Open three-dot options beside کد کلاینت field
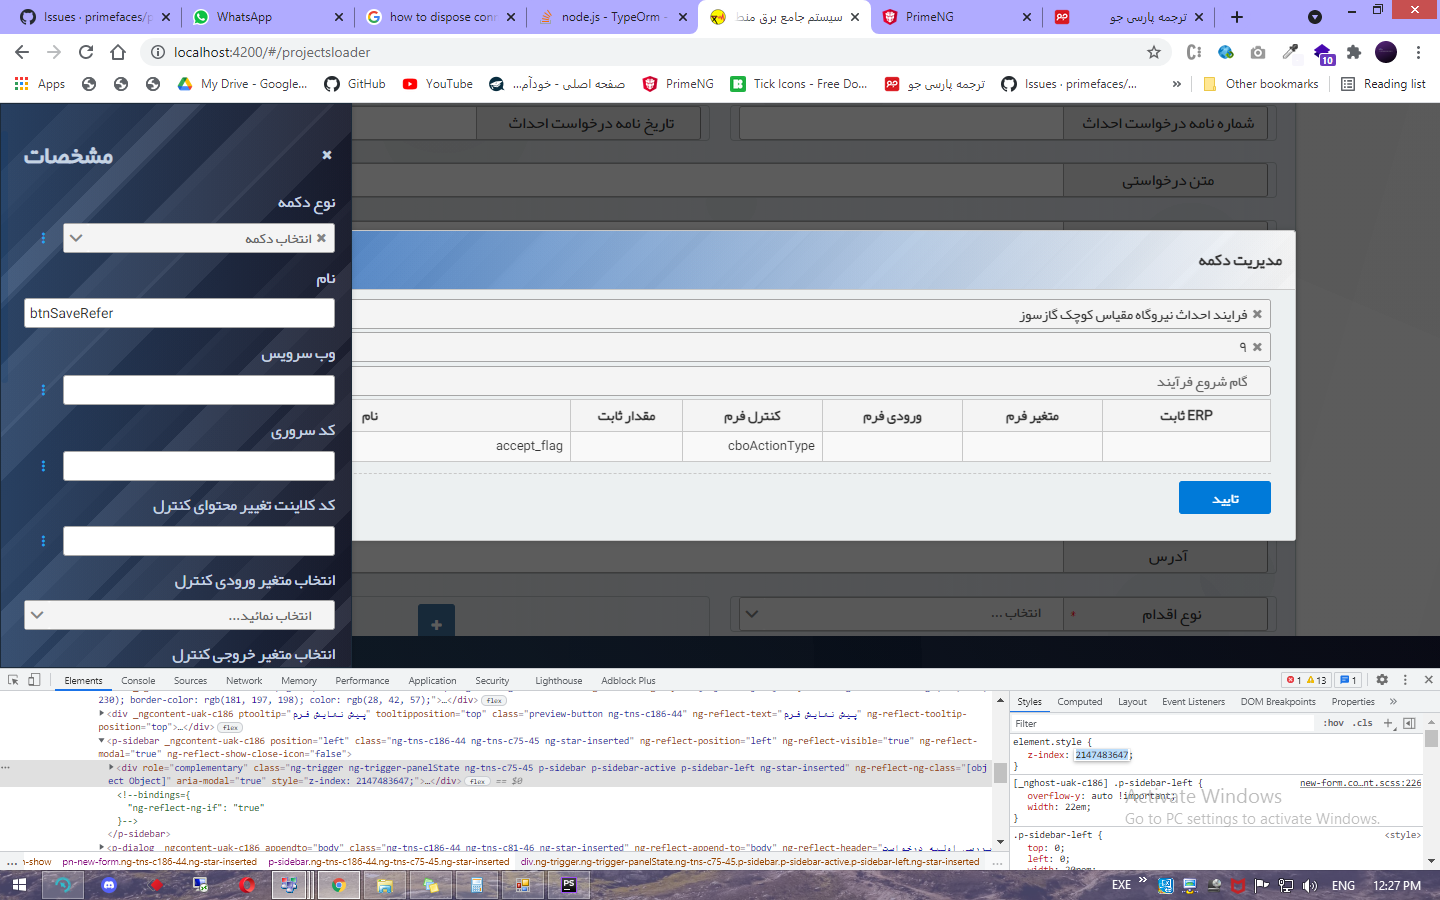The image size is (1440, 900). tap(43, 541)
